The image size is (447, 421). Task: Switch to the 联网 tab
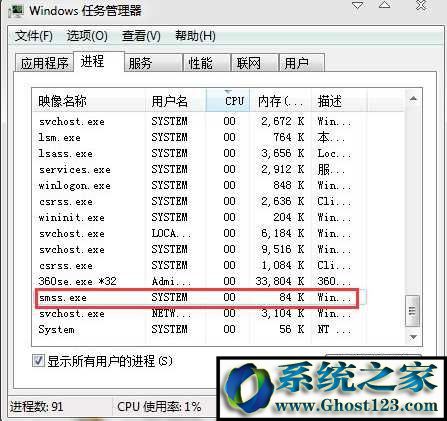point(255,63)
